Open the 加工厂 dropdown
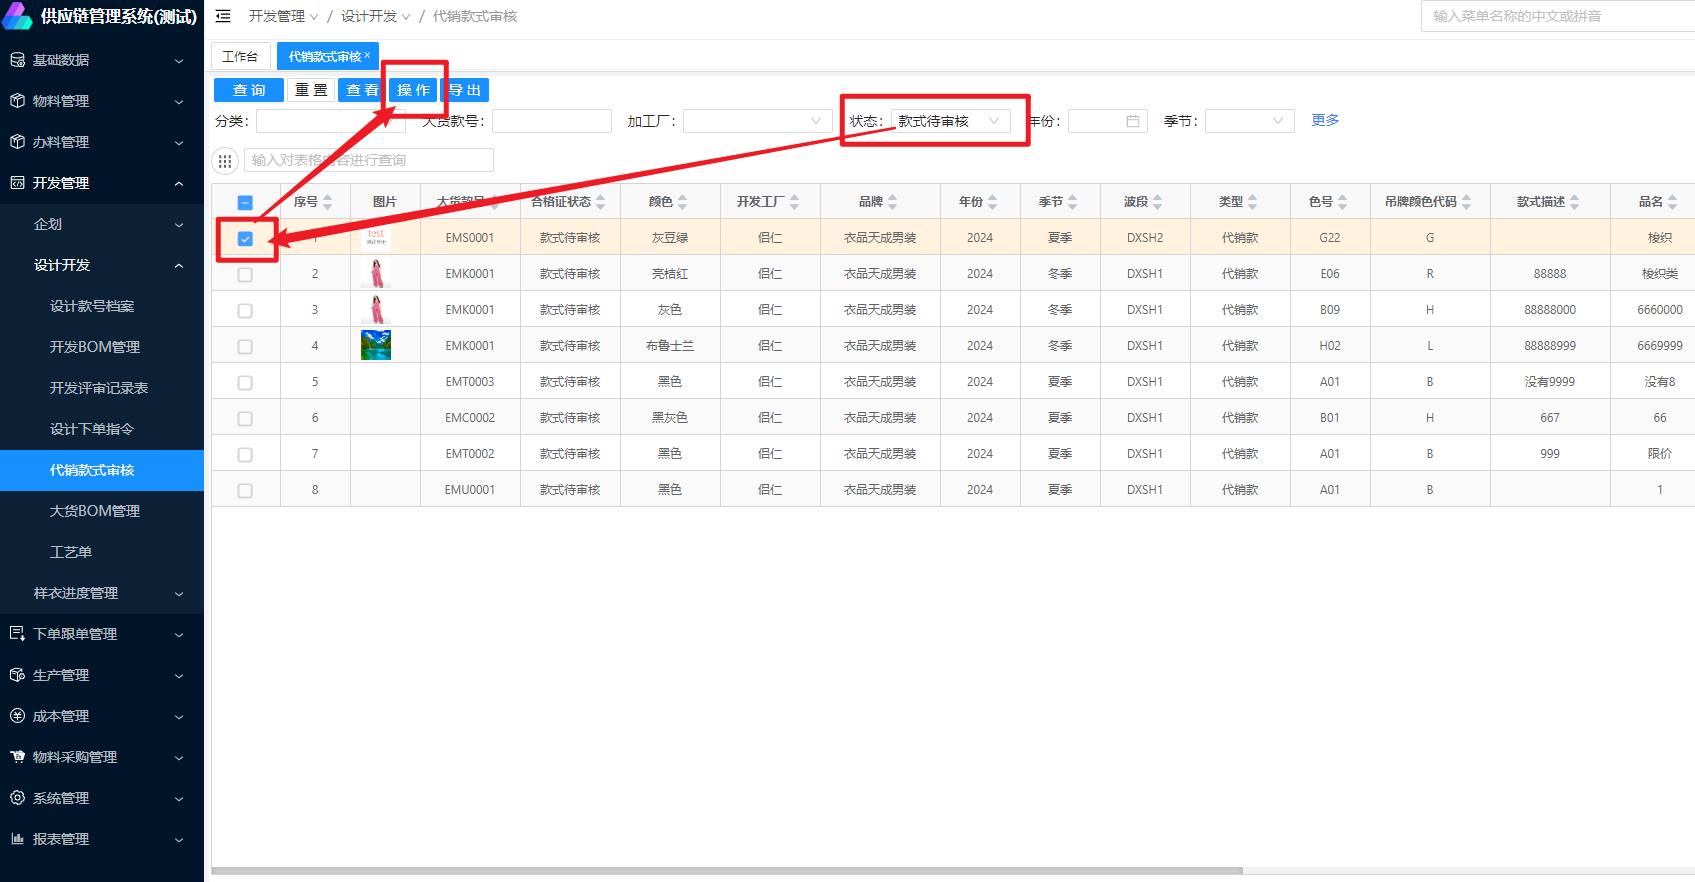Screen dimensions: 1695x882 [756, 121]
